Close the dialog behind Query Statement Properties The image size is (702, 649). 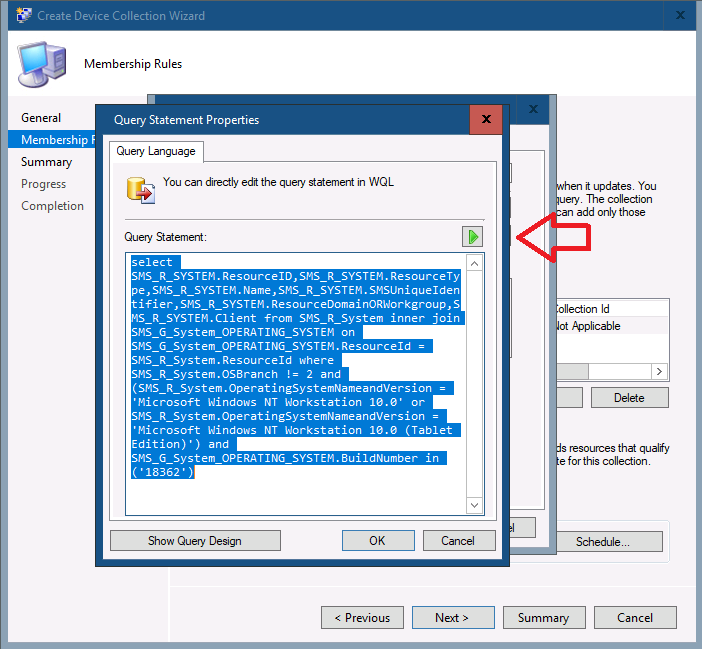[533, 109]
